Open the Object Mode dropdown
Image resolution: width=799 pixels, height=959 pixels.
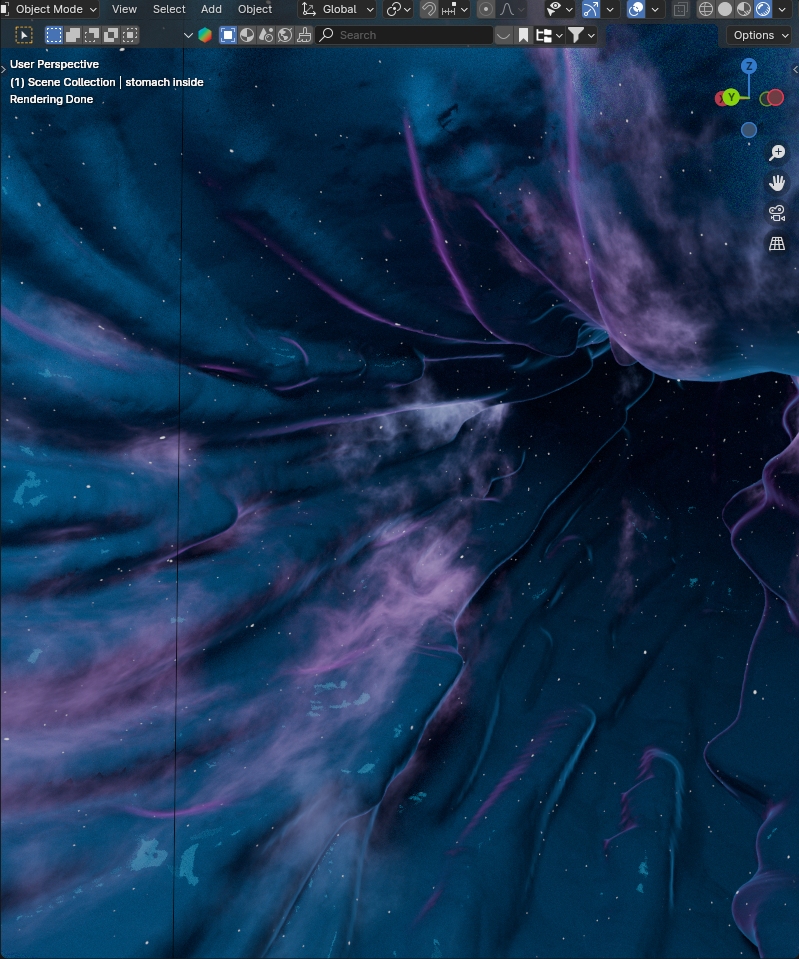click(50, 9)
